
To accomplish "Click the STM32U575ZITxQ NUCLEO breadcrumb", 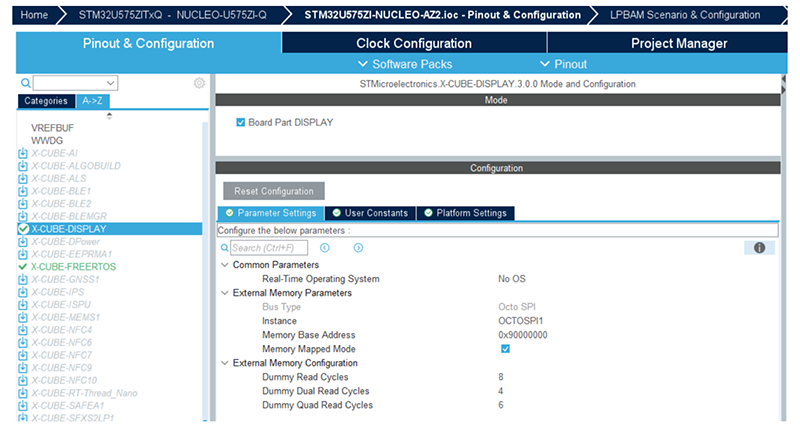I will click(172, 15).
